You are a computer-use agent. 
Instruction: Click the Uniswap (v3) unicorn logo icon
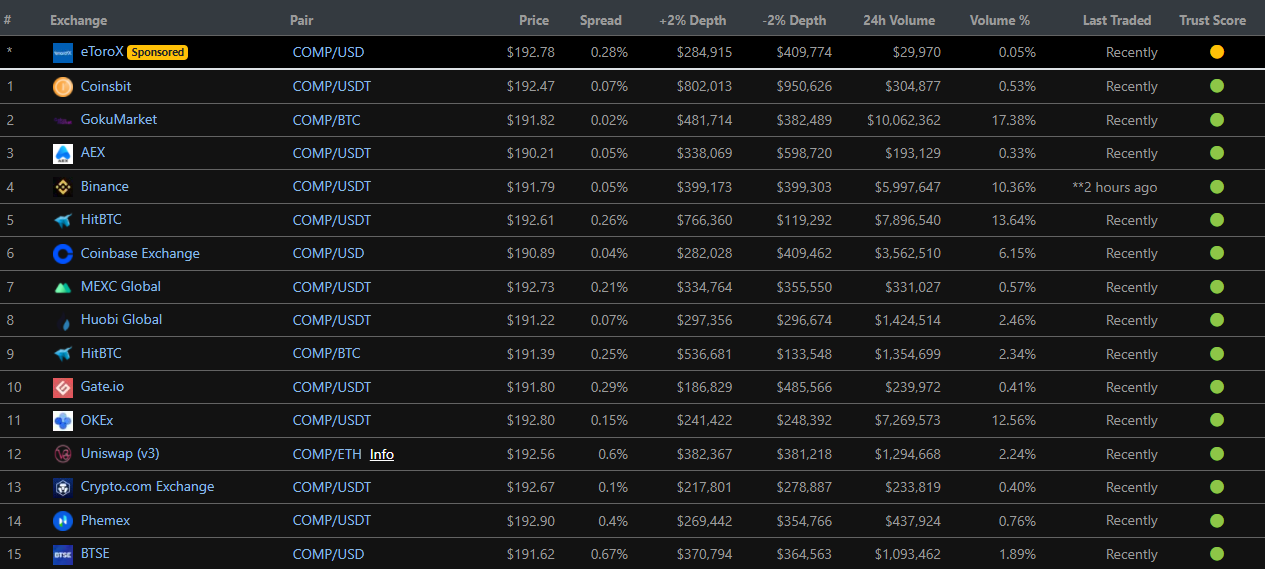point(63,454)
